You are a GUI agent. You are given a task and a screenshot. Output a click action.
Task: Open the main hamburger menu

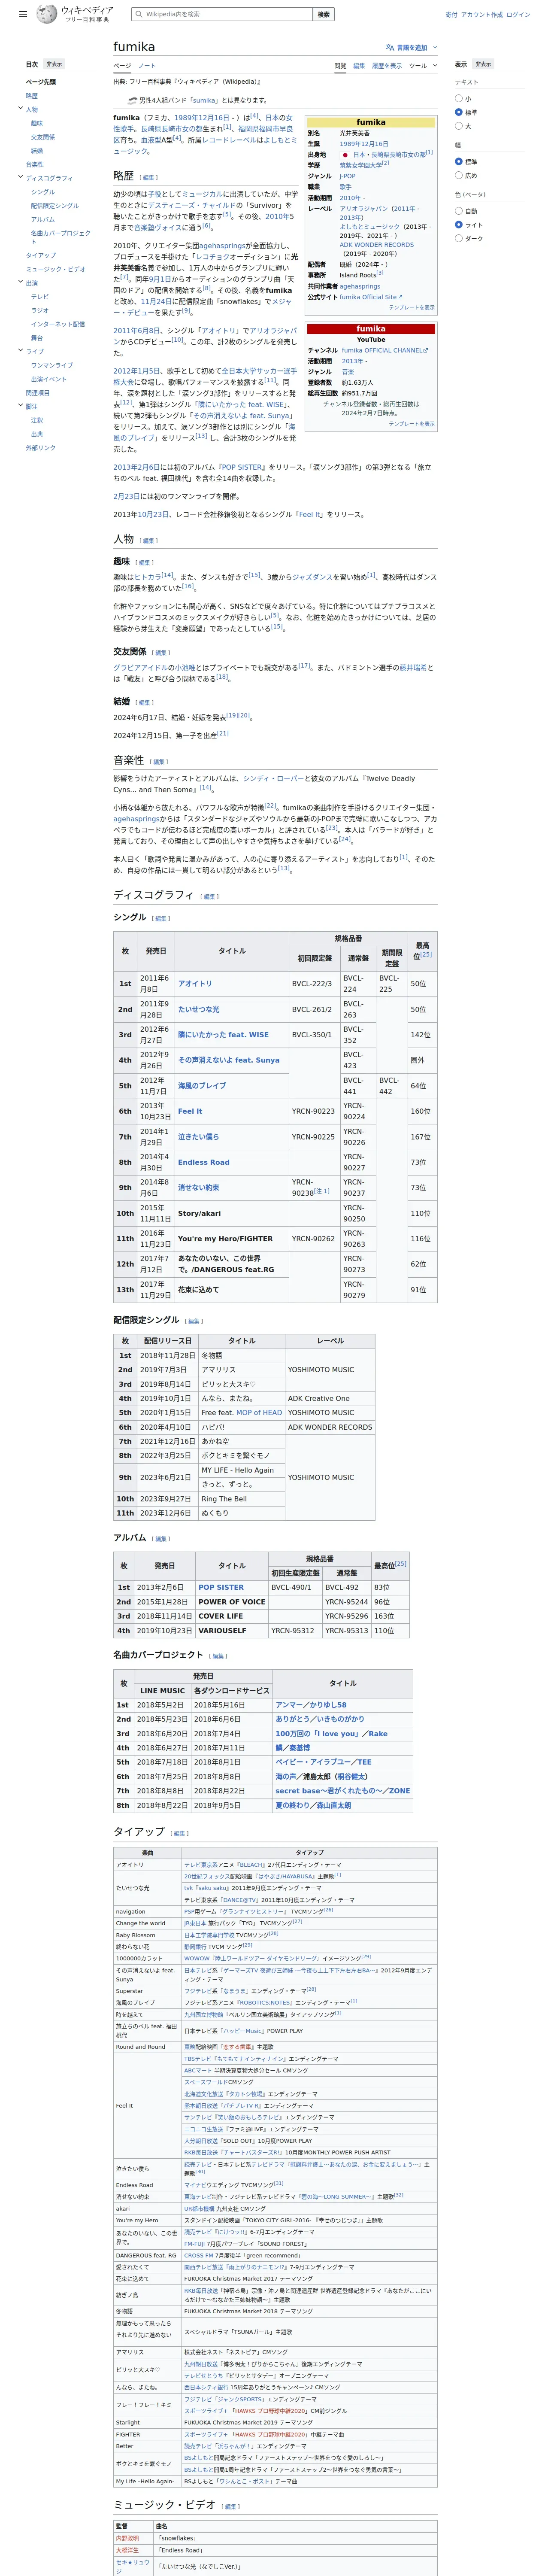[x=23, y=15]
